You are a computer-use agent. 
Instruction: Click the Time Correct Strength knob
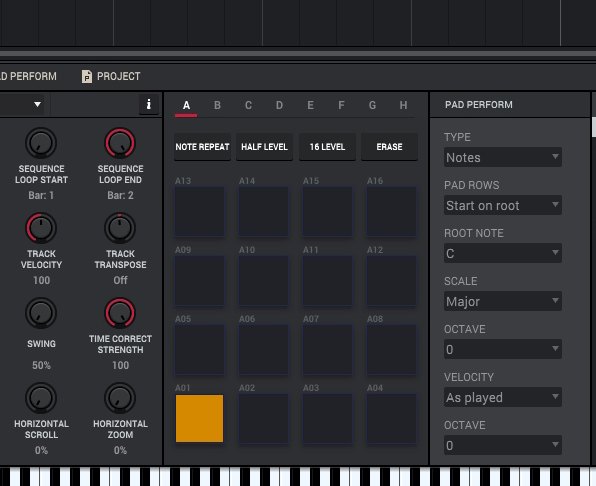coord(120,313)
